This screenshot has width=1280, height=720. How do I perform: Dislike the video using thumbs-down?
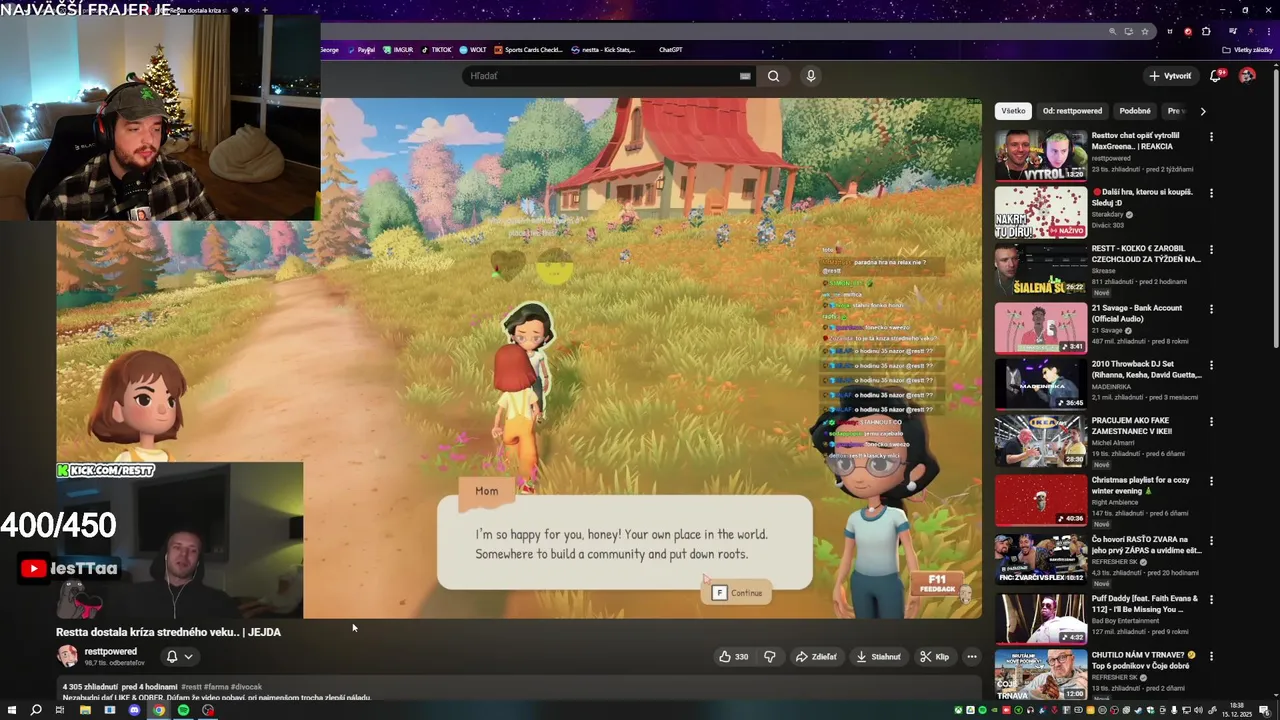[770, 657]
